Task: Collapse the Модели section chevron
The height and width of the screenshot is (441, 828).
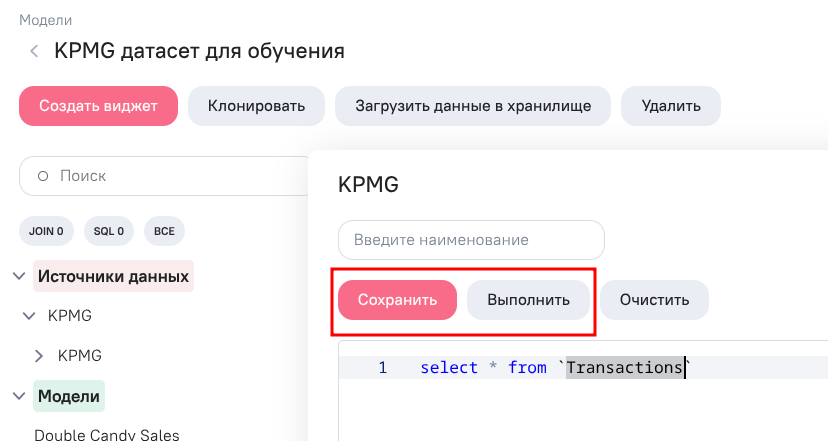Action: 19,396
